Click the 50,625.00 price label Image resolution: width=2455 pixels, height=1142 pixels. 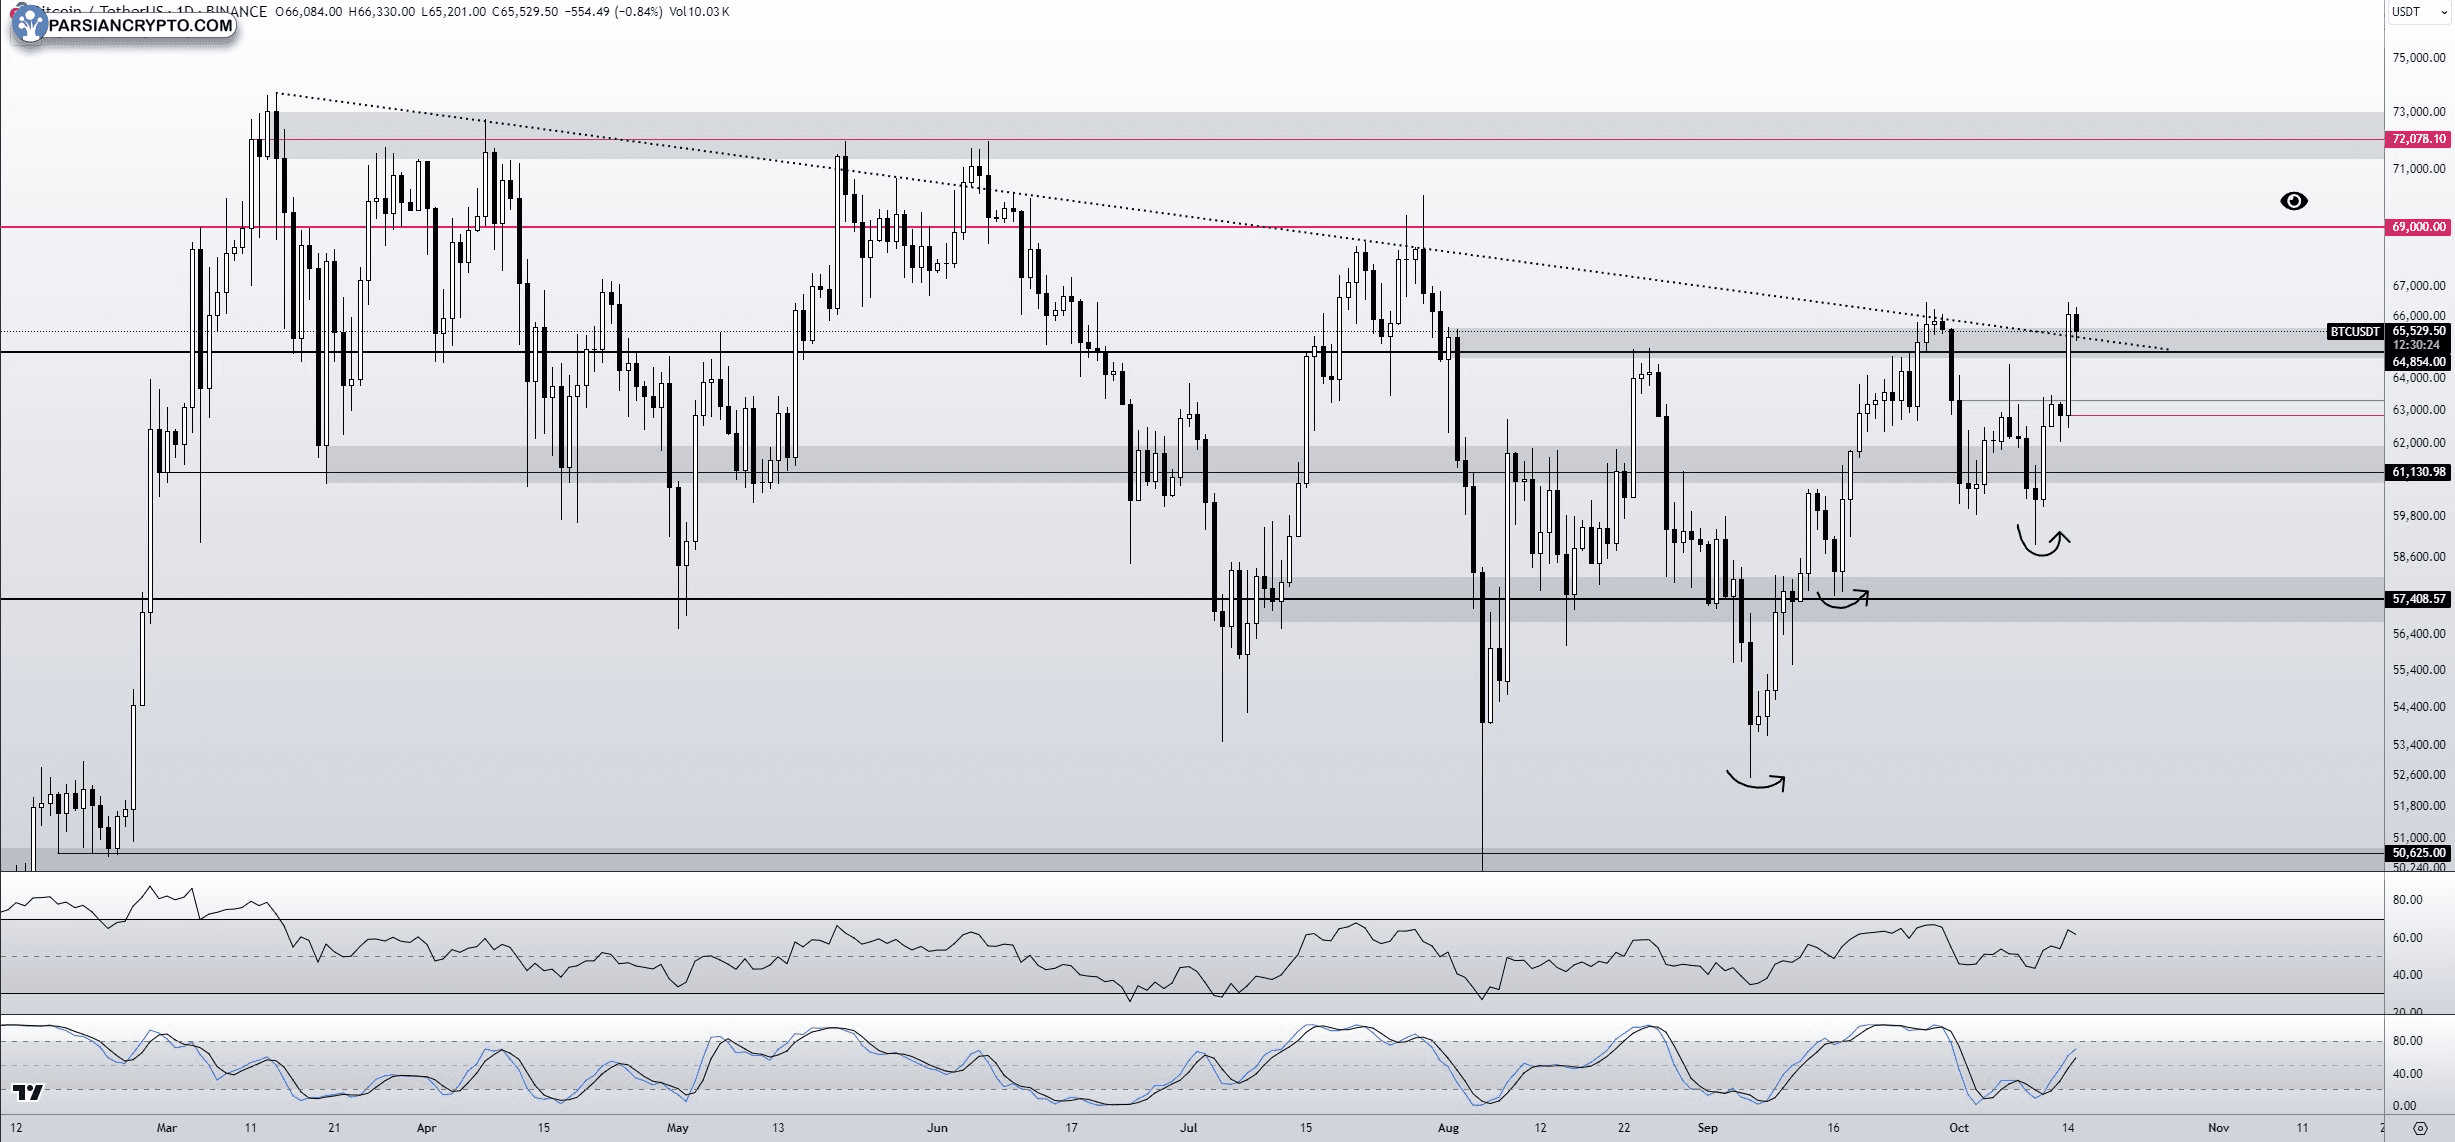click(x=2419, y=853)
